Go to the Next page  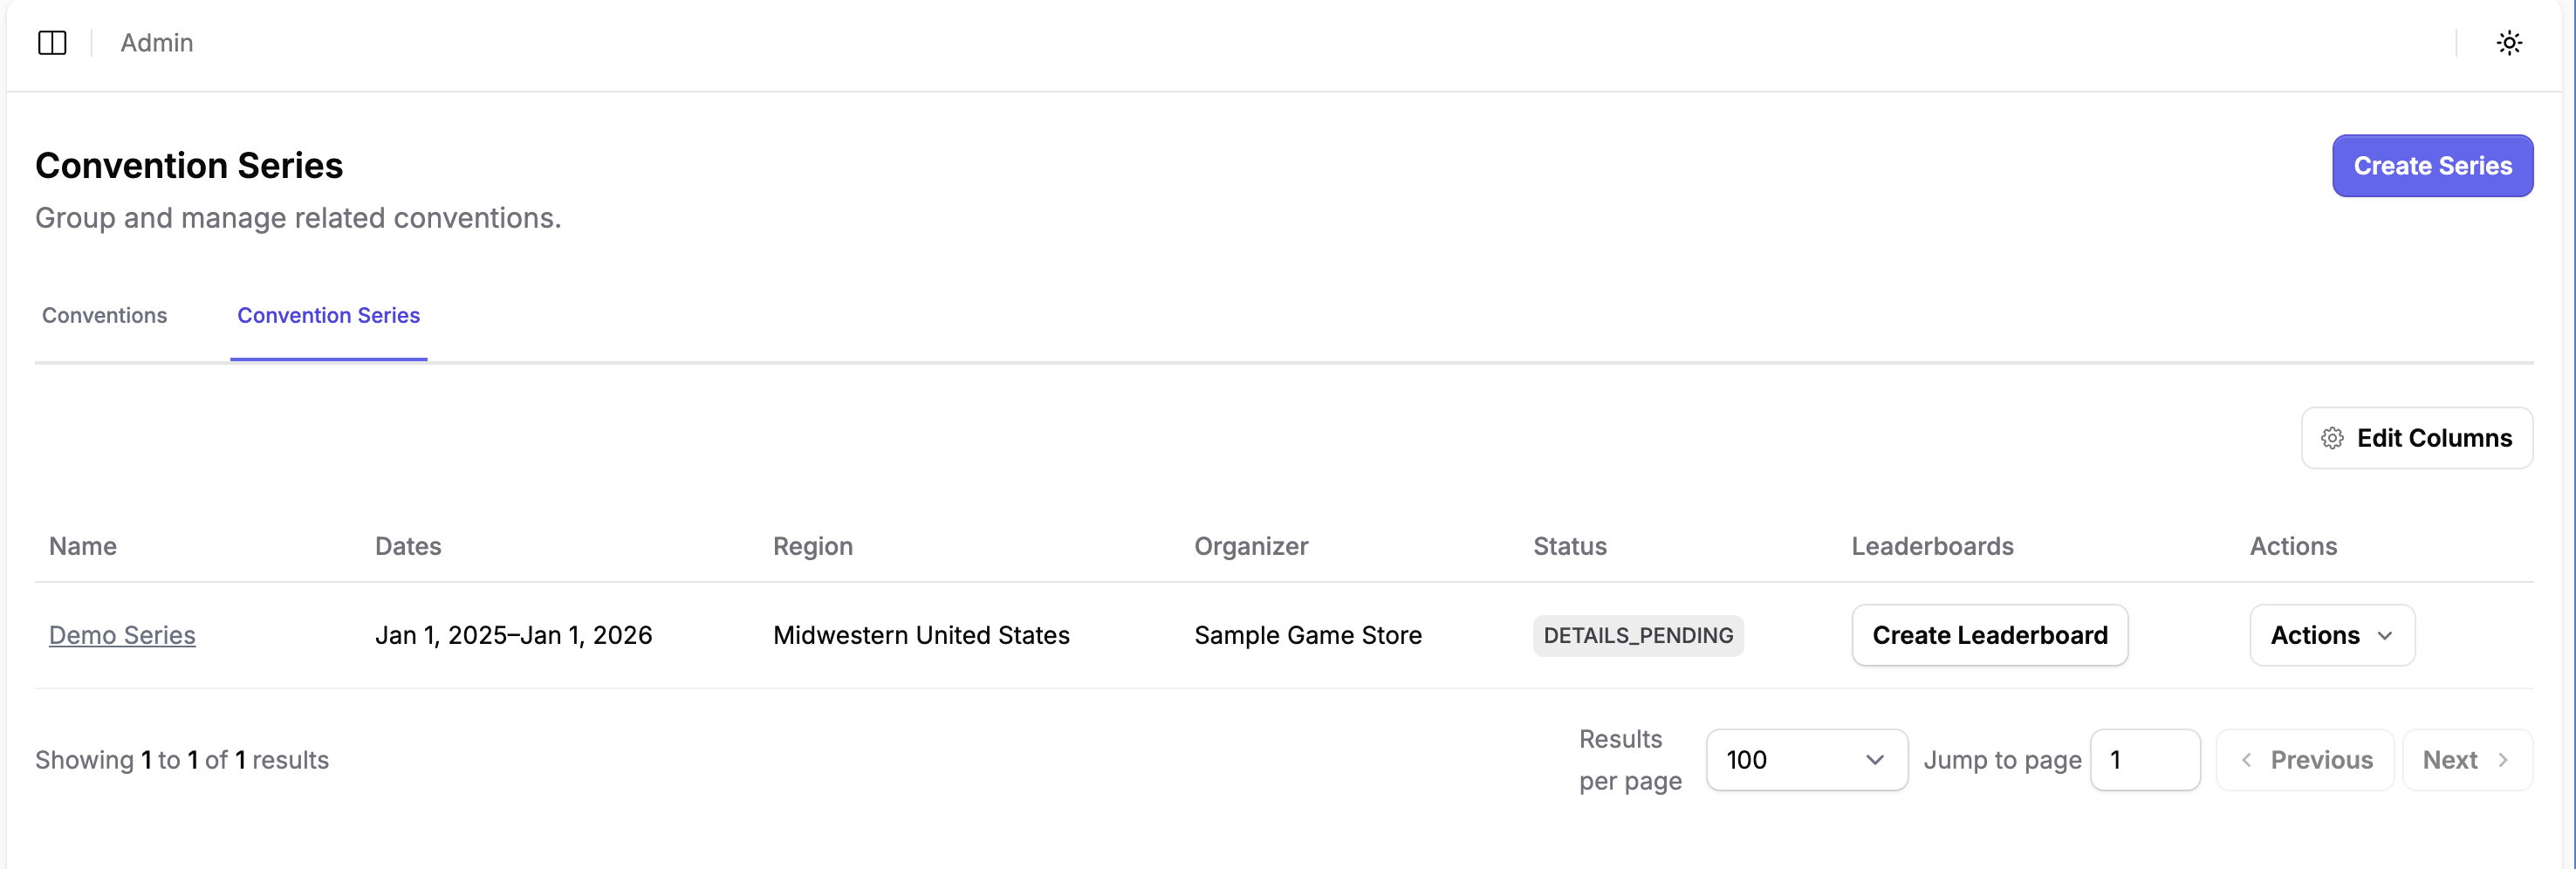pyautogui.click(x=2466, y=760)
